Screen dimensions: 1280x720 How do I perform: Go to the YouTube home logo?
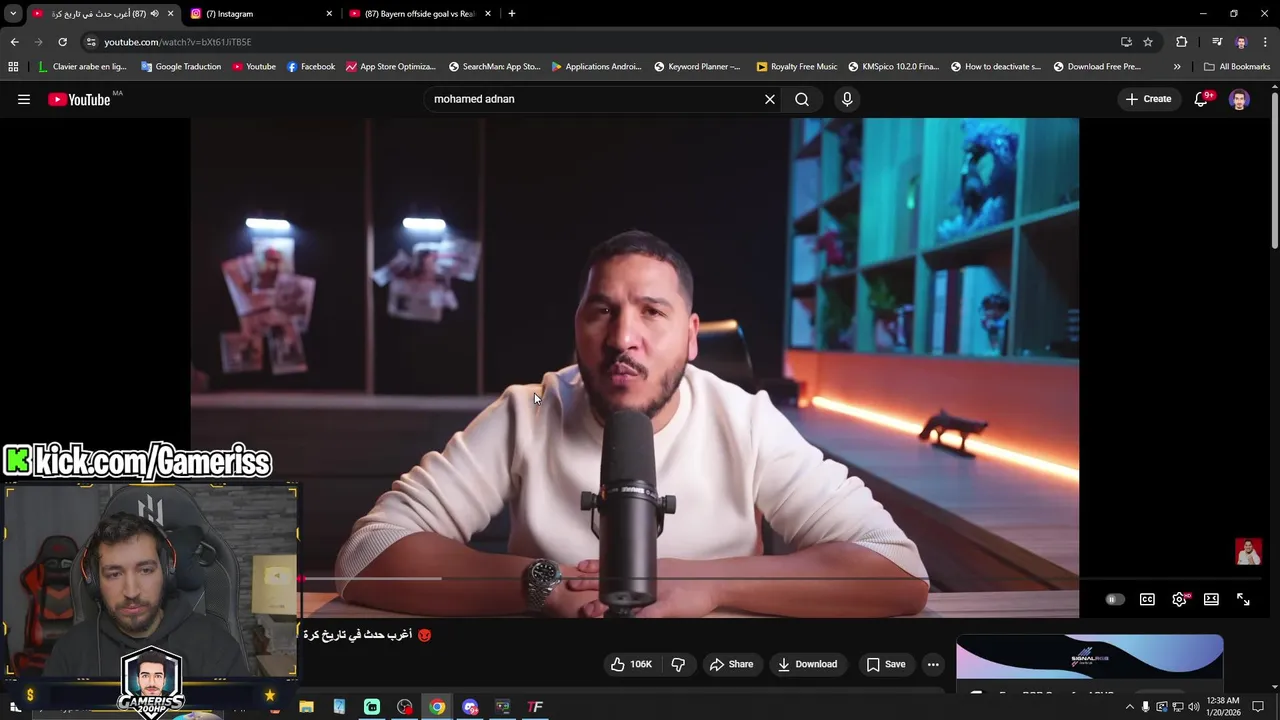tap(79, 99)
